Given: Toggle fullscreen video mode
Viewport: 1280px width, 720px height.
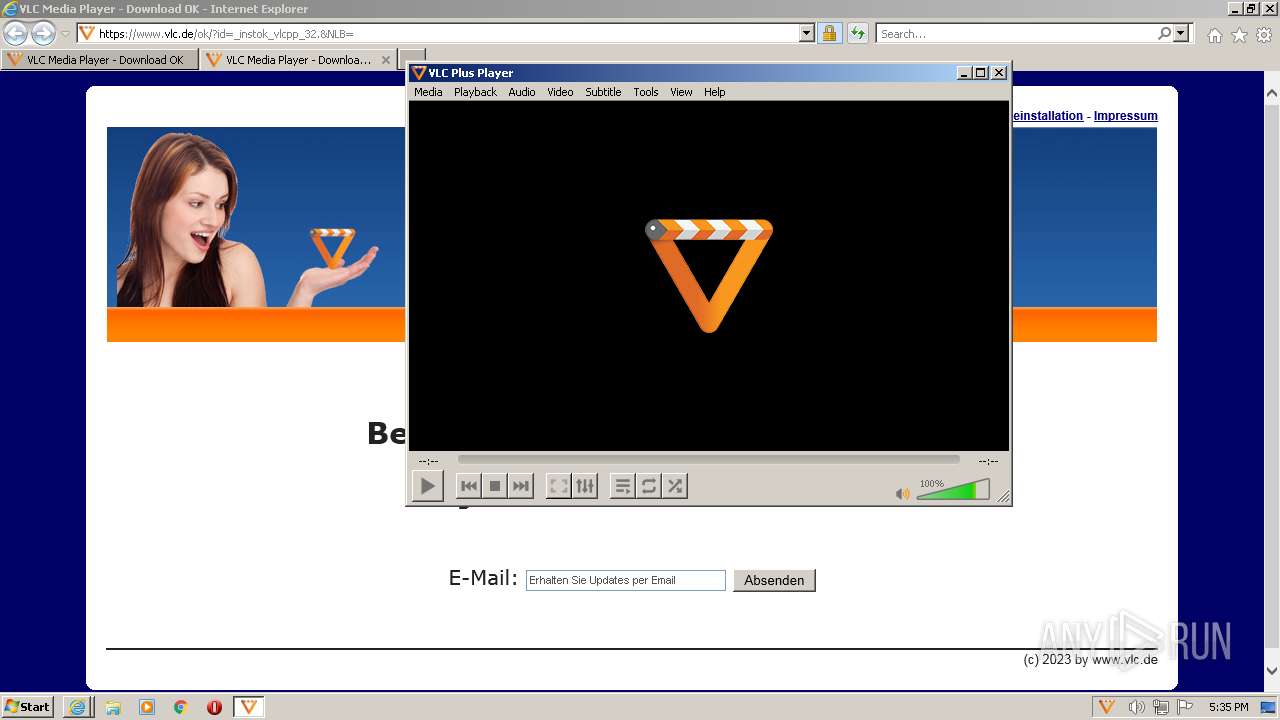Looking at the screenshot, I should coord(559,486).
